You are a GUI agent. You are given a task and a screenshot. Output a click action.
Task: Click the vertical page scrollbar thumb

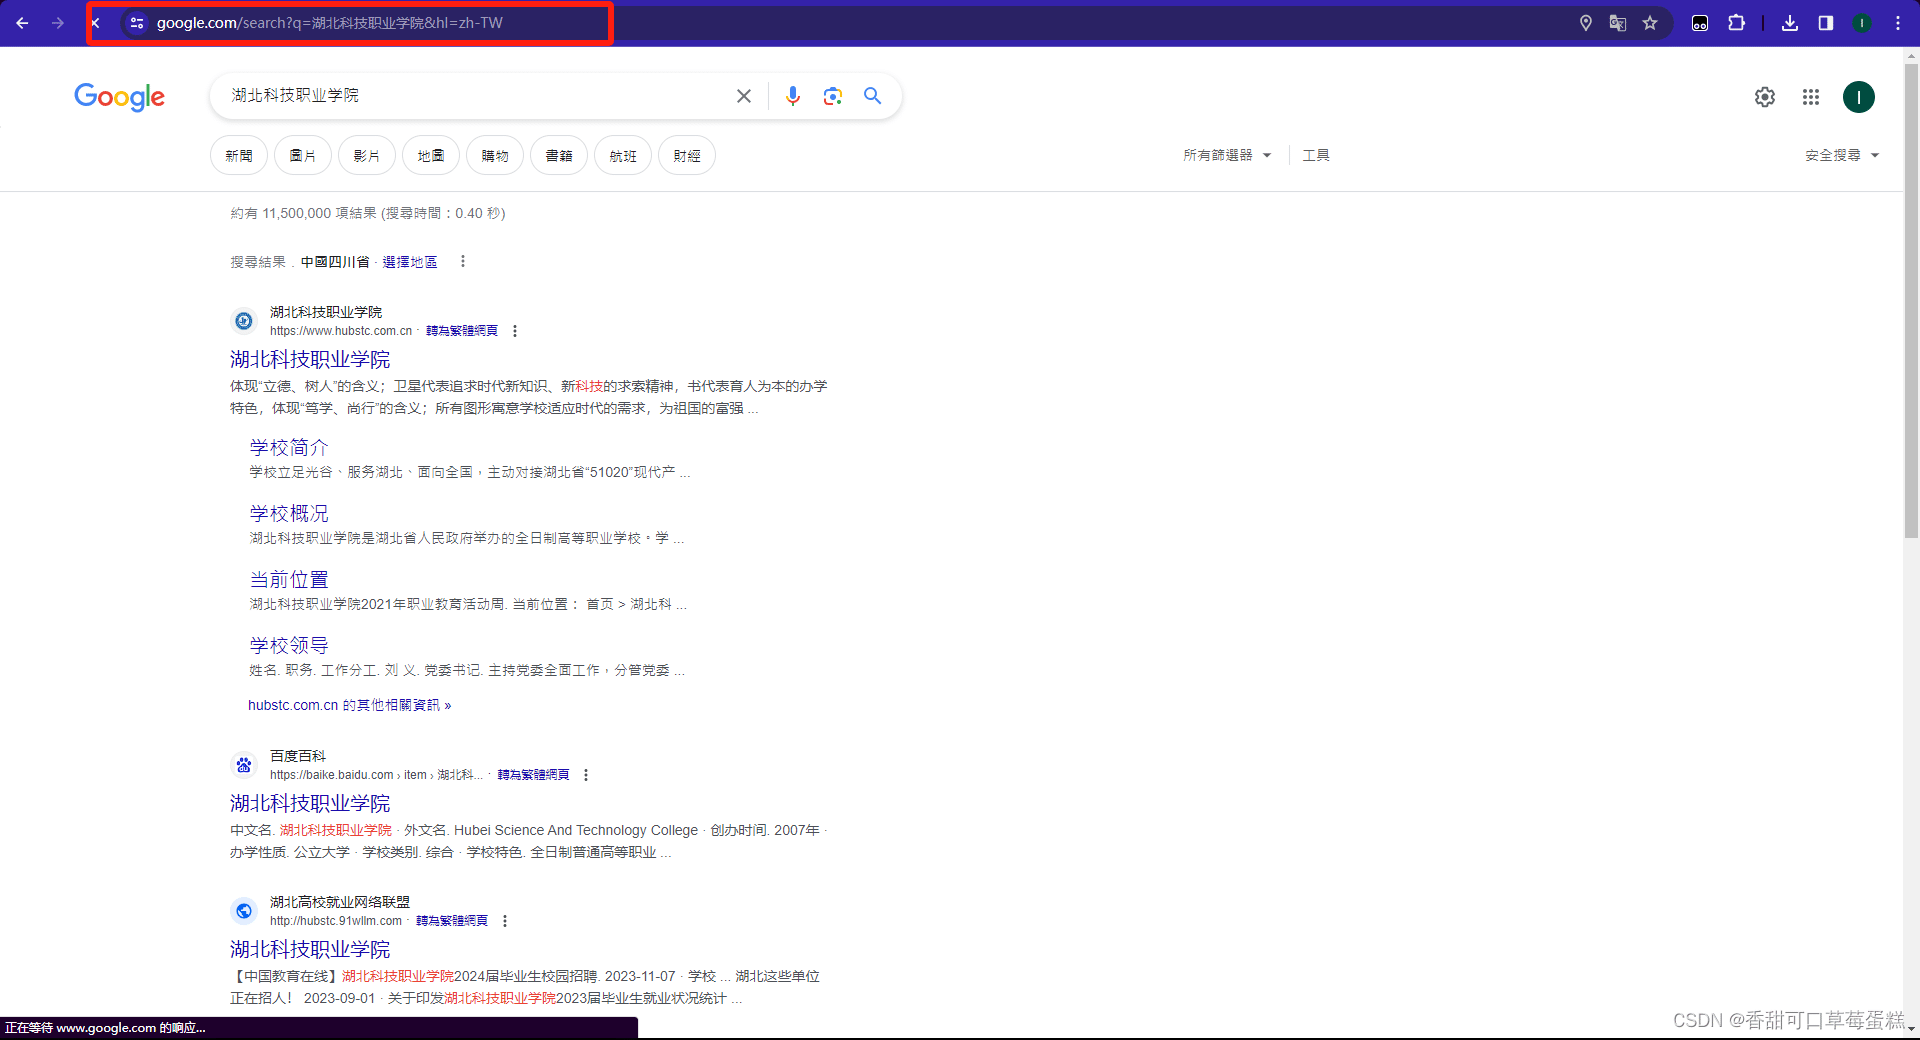point(1911,300)
